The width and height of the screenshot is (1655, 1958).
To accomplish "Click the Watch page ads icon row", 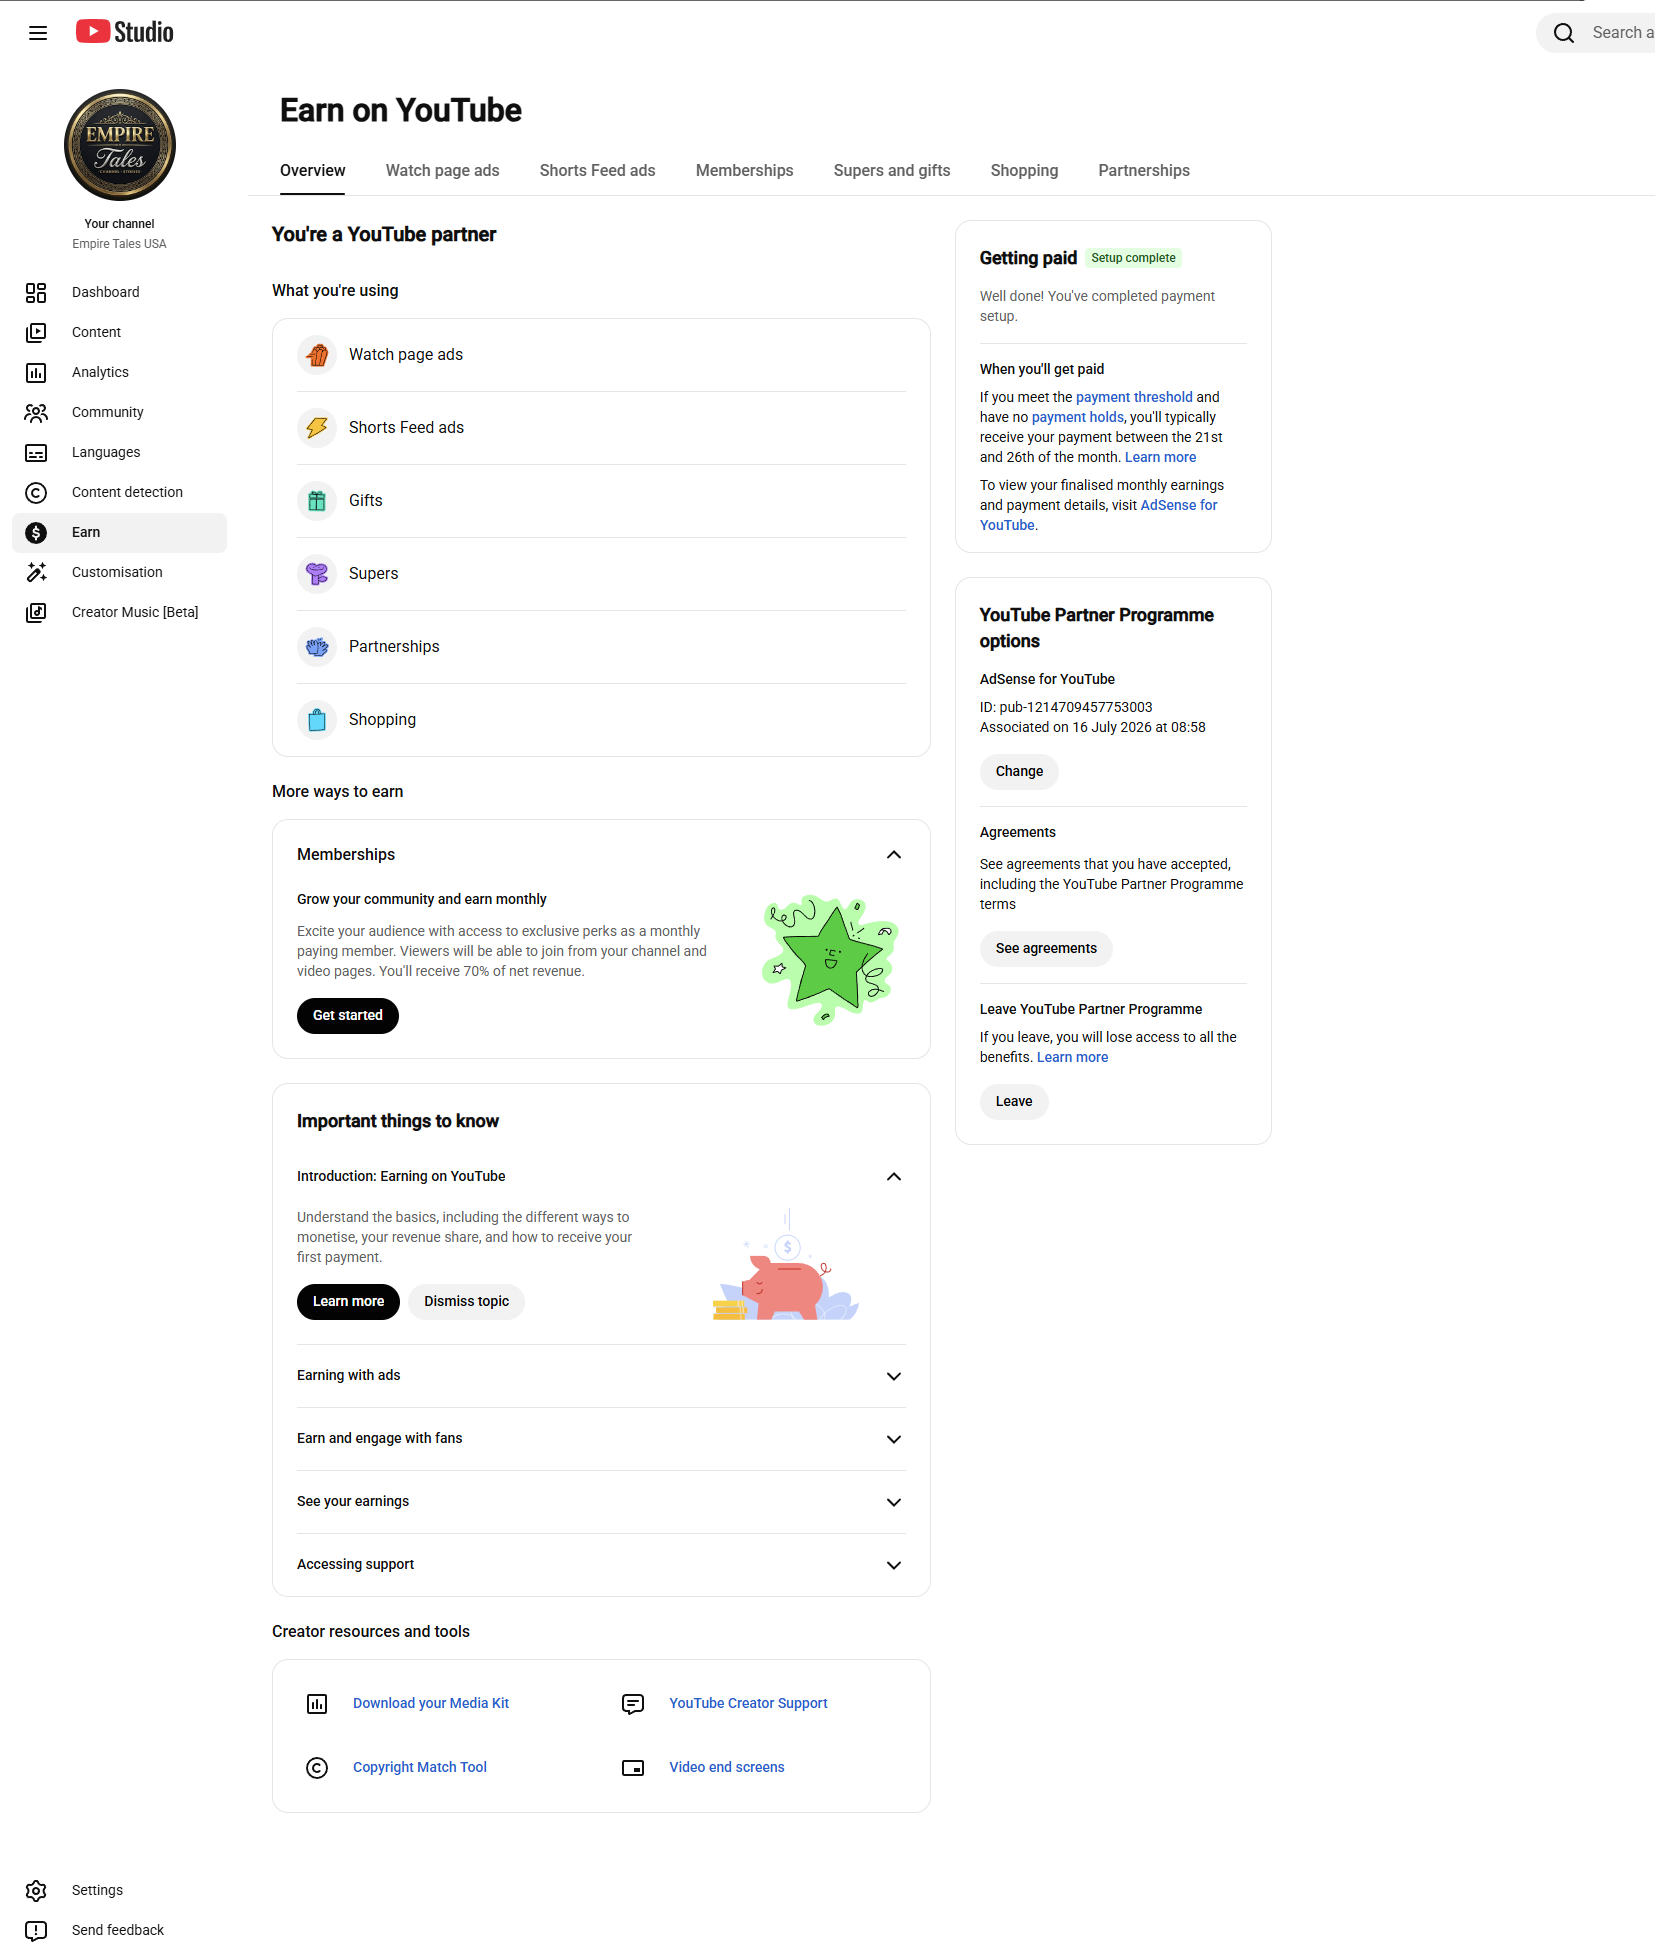I will [x=601, y=355].
